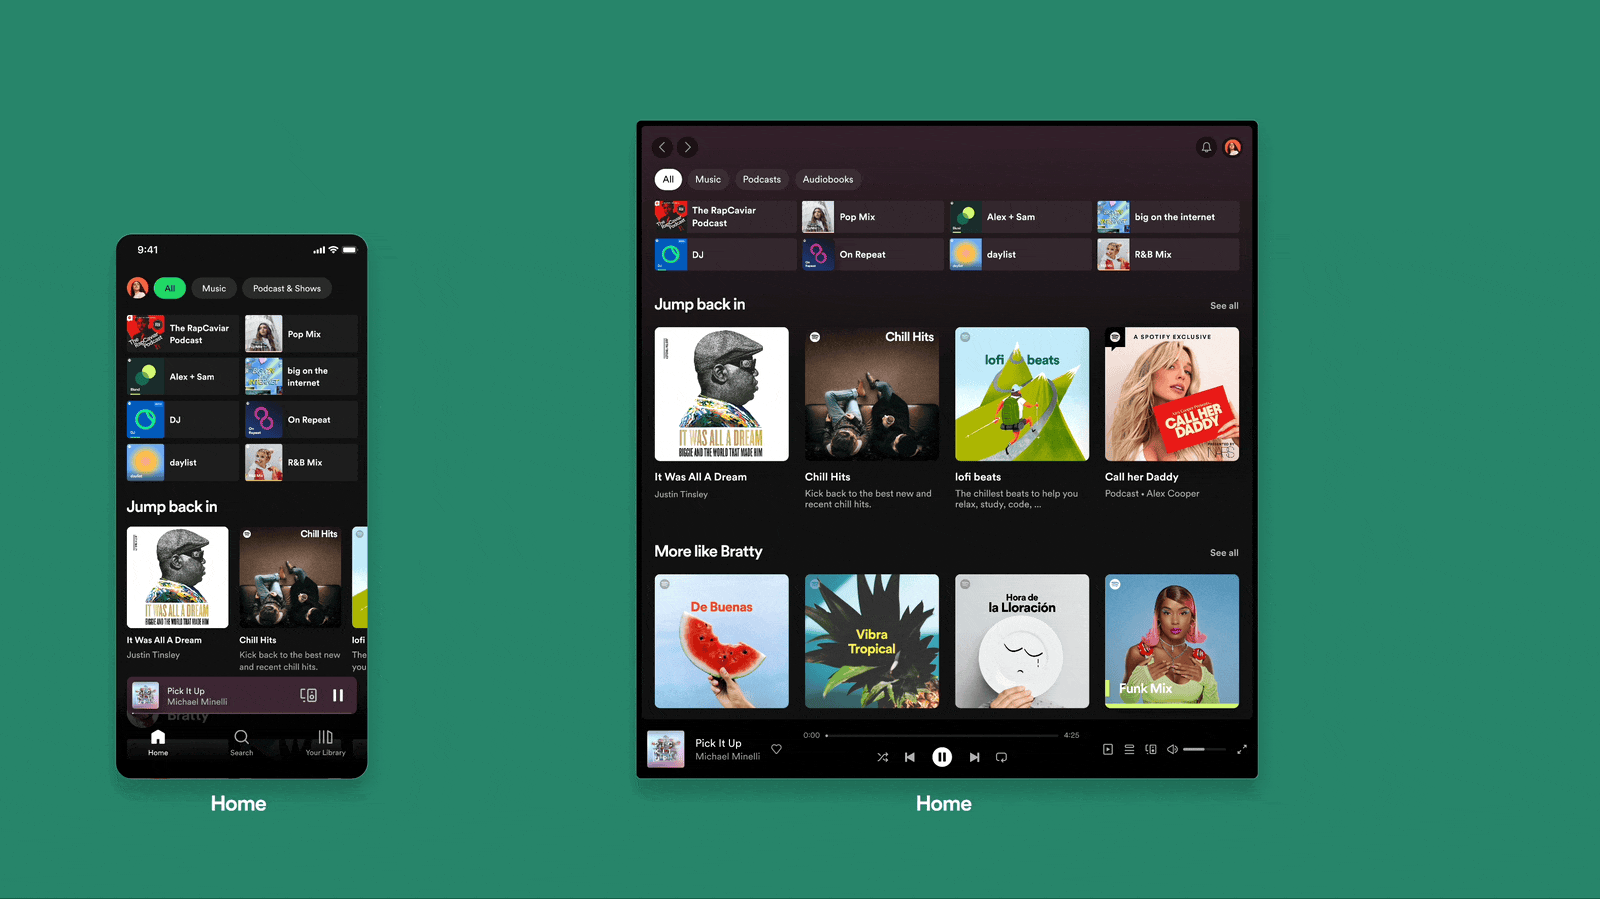Open Alex + Sam tile on mobile
The image size is (1600, 899).
pyautogui.click(x=183, y=377)
